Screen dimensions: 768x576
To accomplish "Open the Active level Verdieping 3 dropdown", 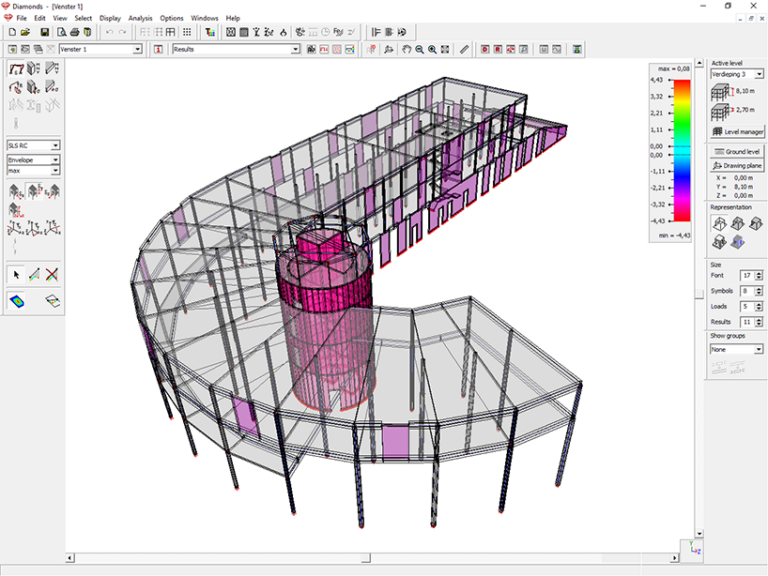I will (758, 74).
